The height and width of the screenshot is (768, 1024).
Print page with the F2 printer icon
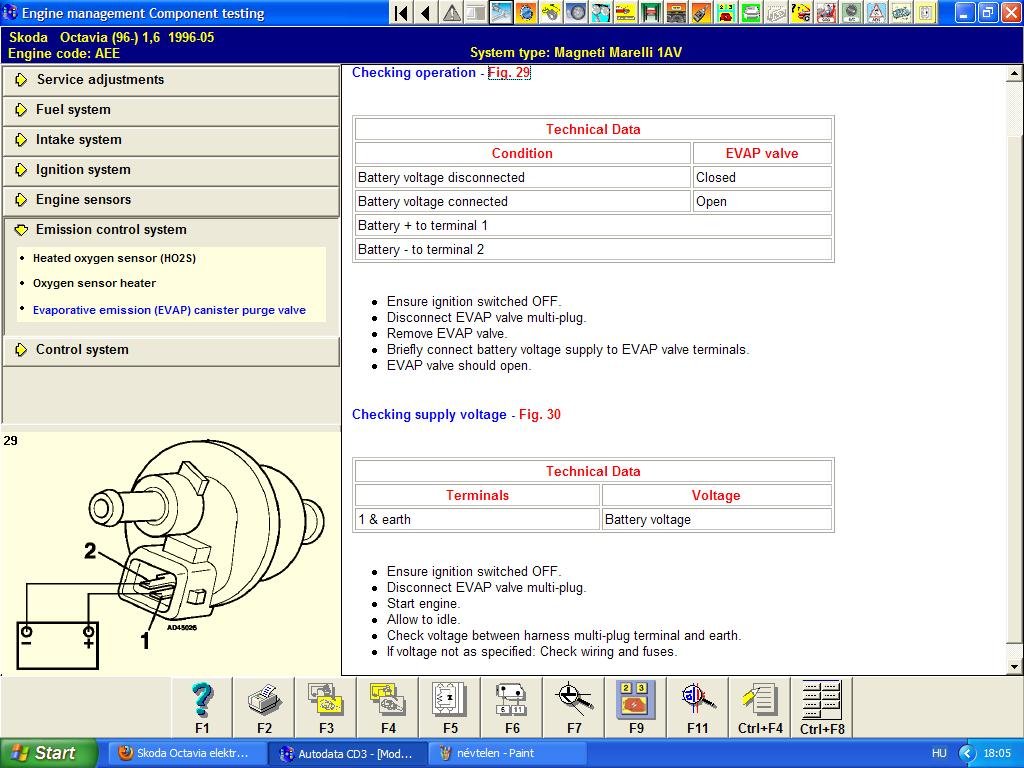click(264, 707)
